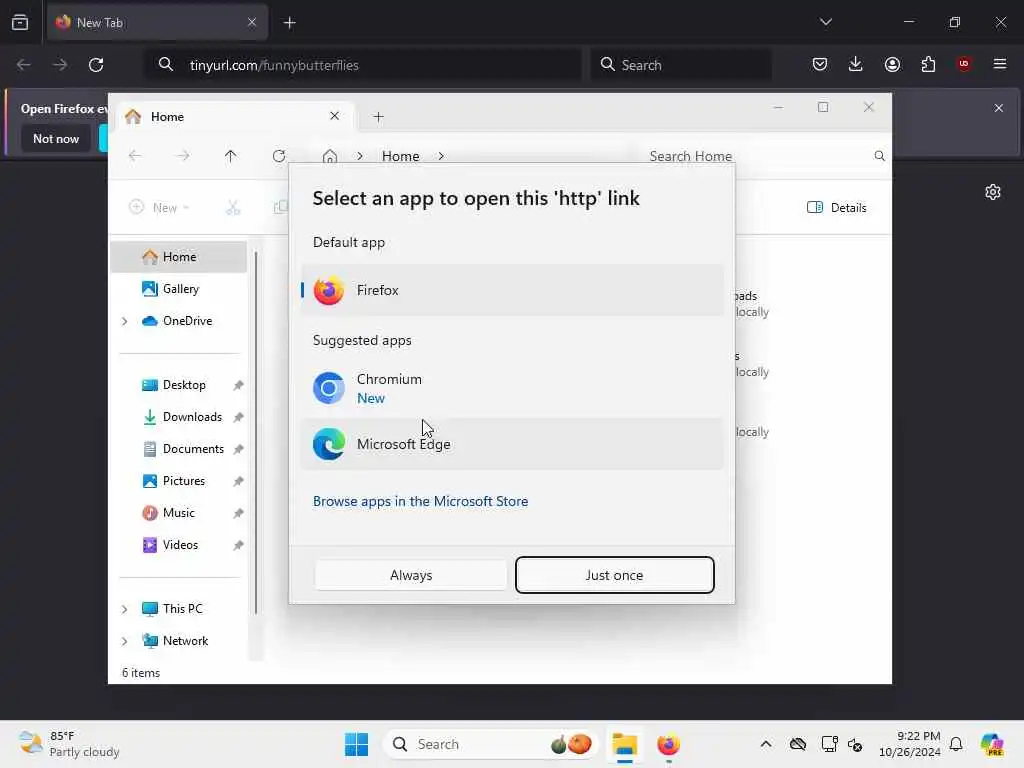Click the Firefox Search box

coord(681,65)
